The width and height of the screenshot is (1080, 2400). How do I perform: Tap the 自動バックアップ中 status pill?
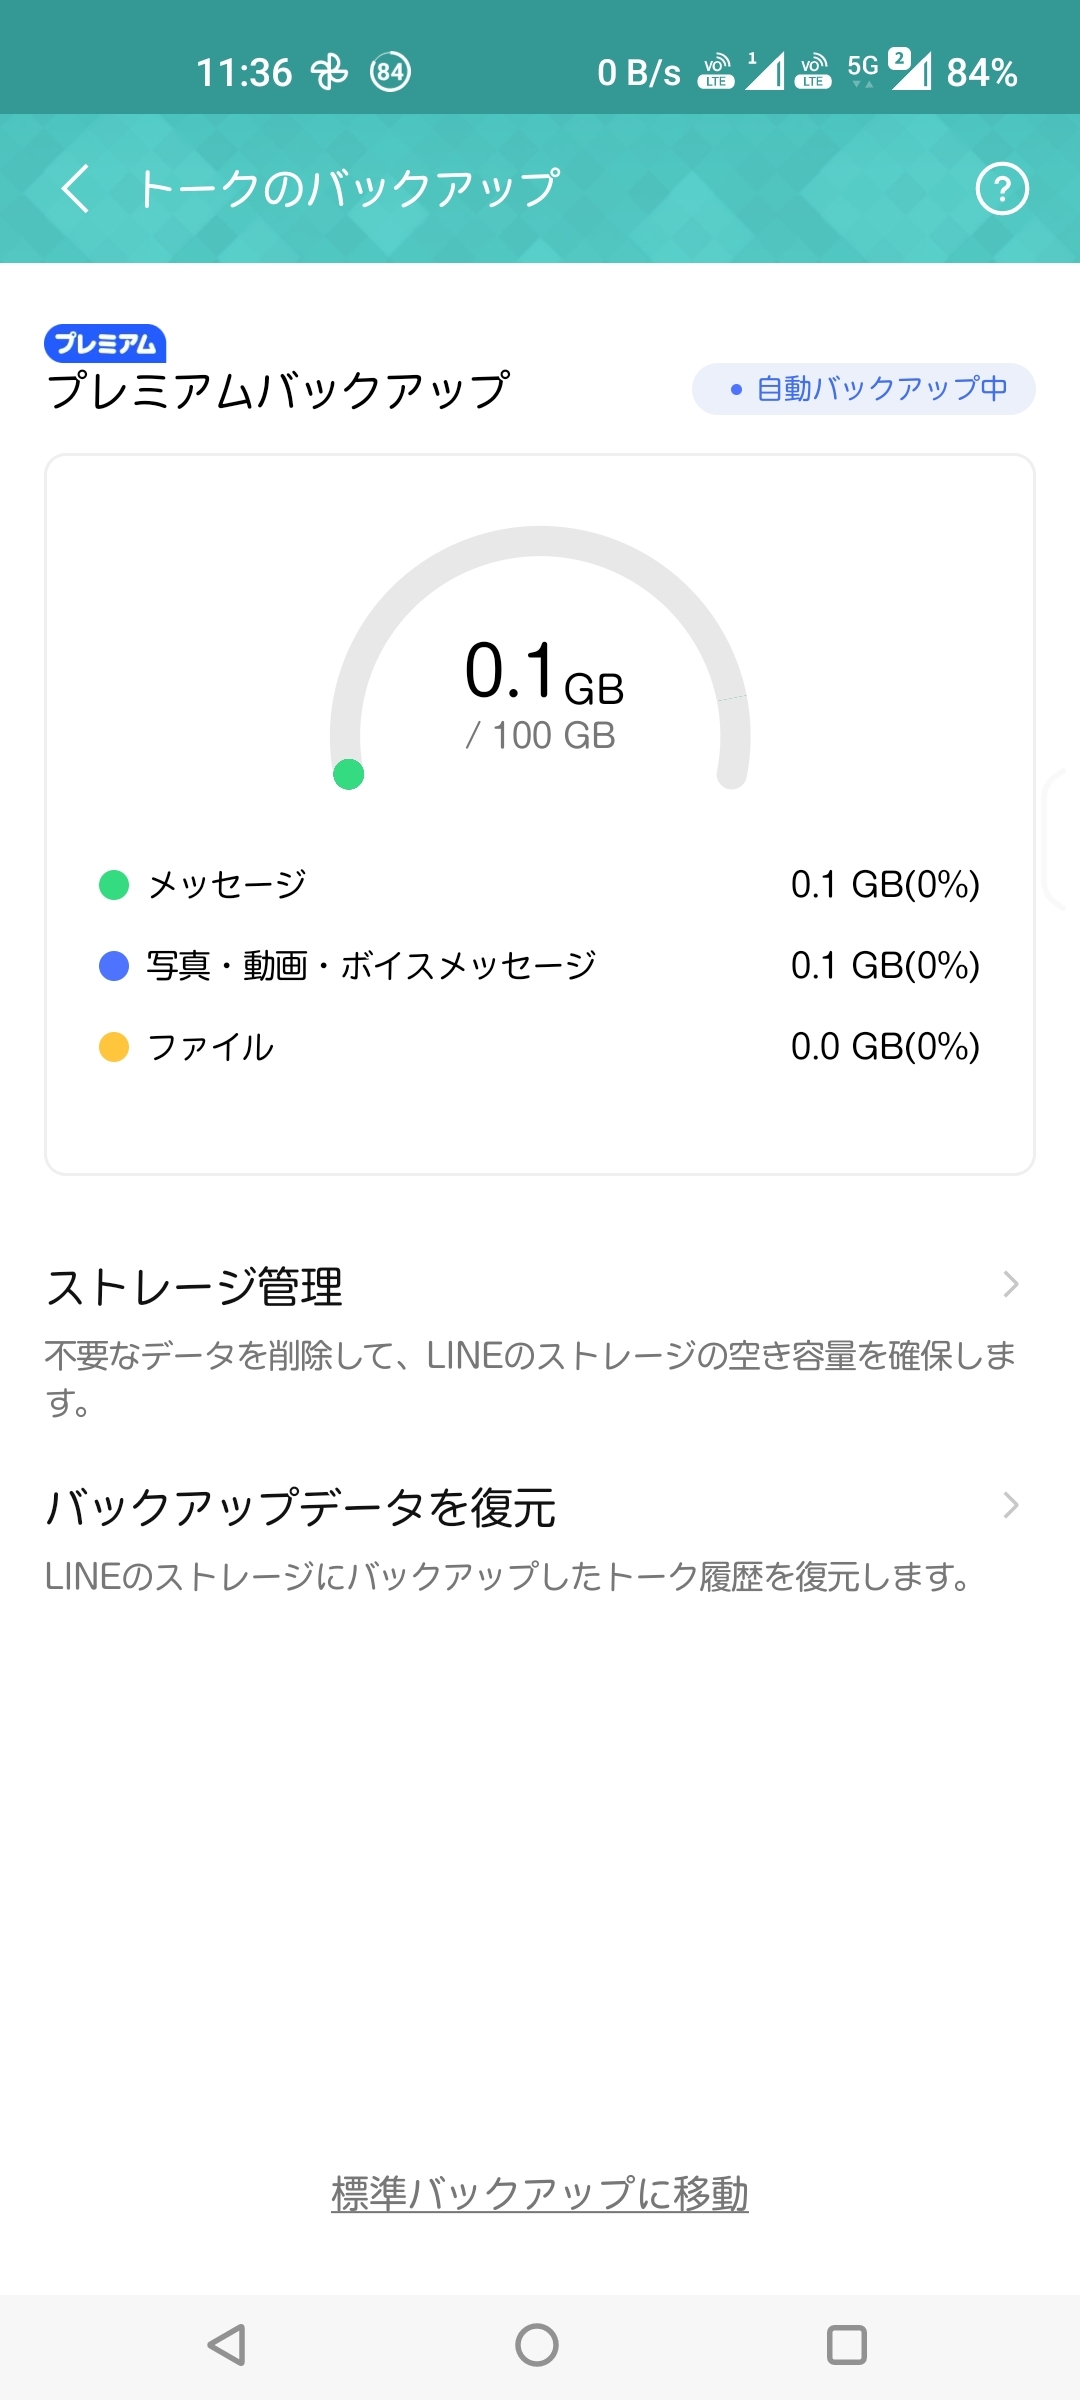(864, 389)
